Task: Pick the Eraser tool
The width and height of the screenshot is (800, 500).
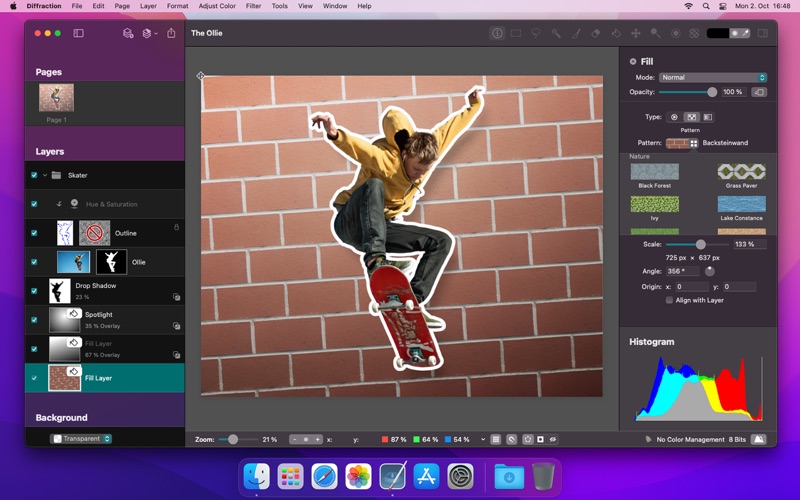Action: [596, 33]
